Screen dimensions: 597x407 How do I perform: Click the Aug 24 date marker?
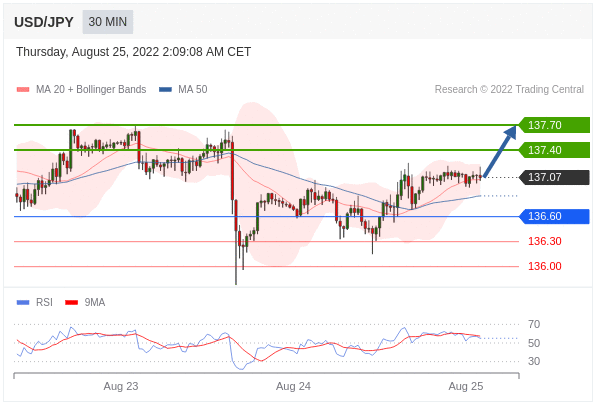293,386
